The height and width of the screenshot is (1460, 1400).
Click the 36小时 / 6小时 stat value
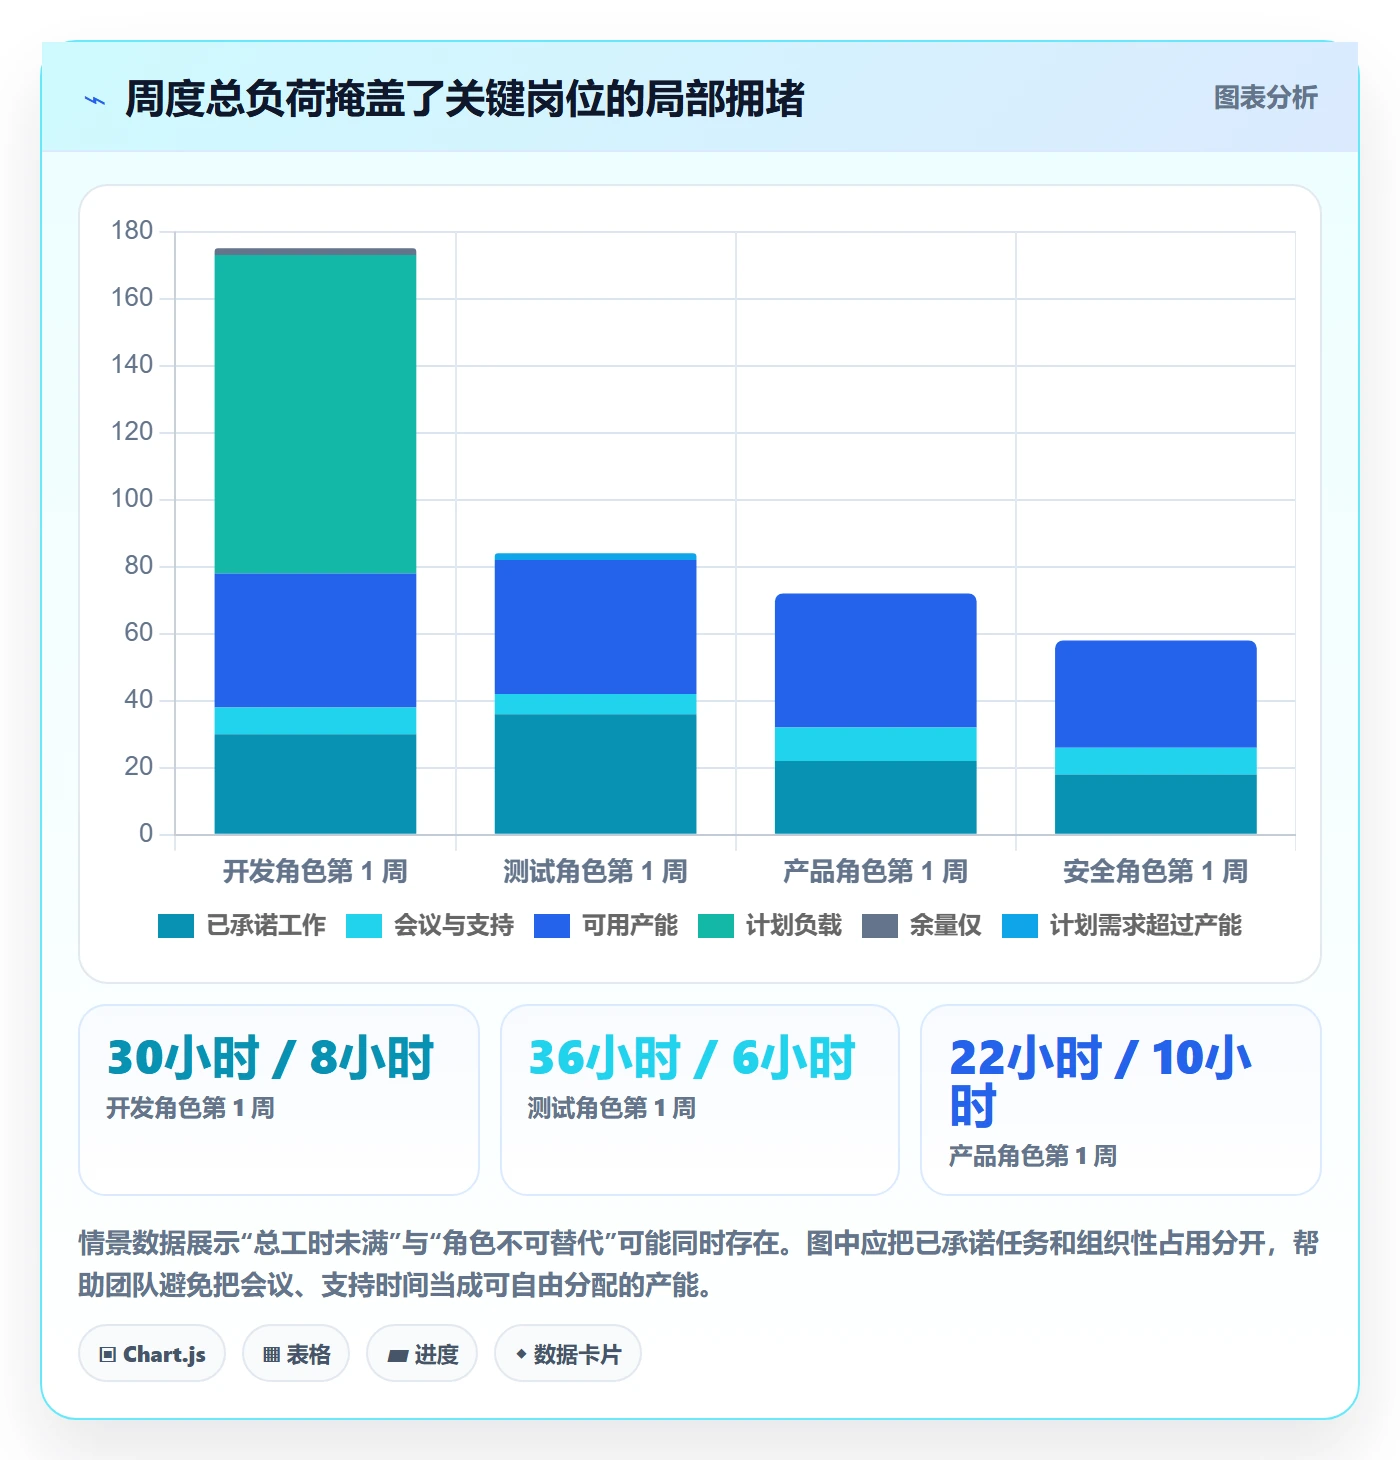pyautogui.click(x=692, y=1058)
